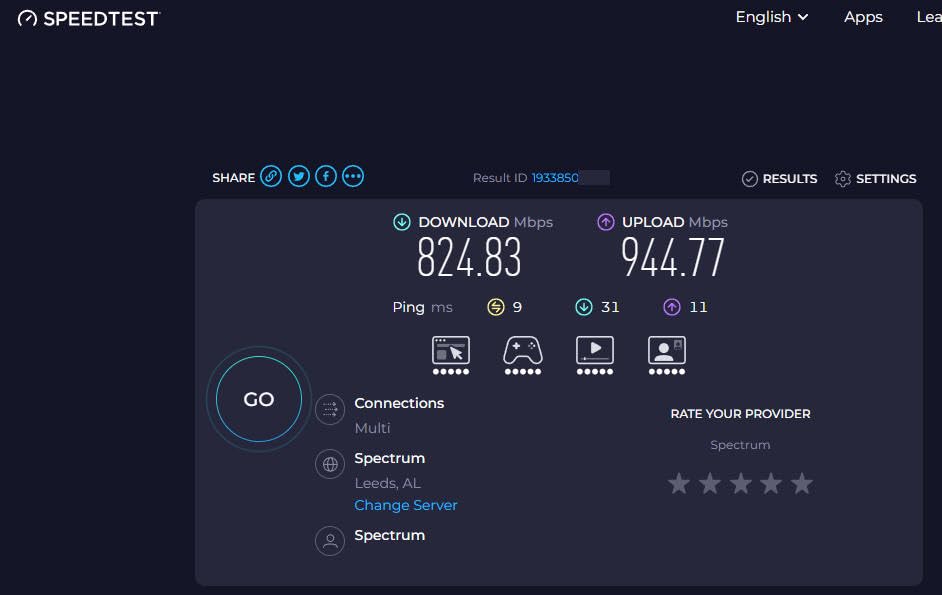Image resolution: width=942 pixels, height=595 pixels.
Task: Share result on Facebook
Action: click(326, 176)
